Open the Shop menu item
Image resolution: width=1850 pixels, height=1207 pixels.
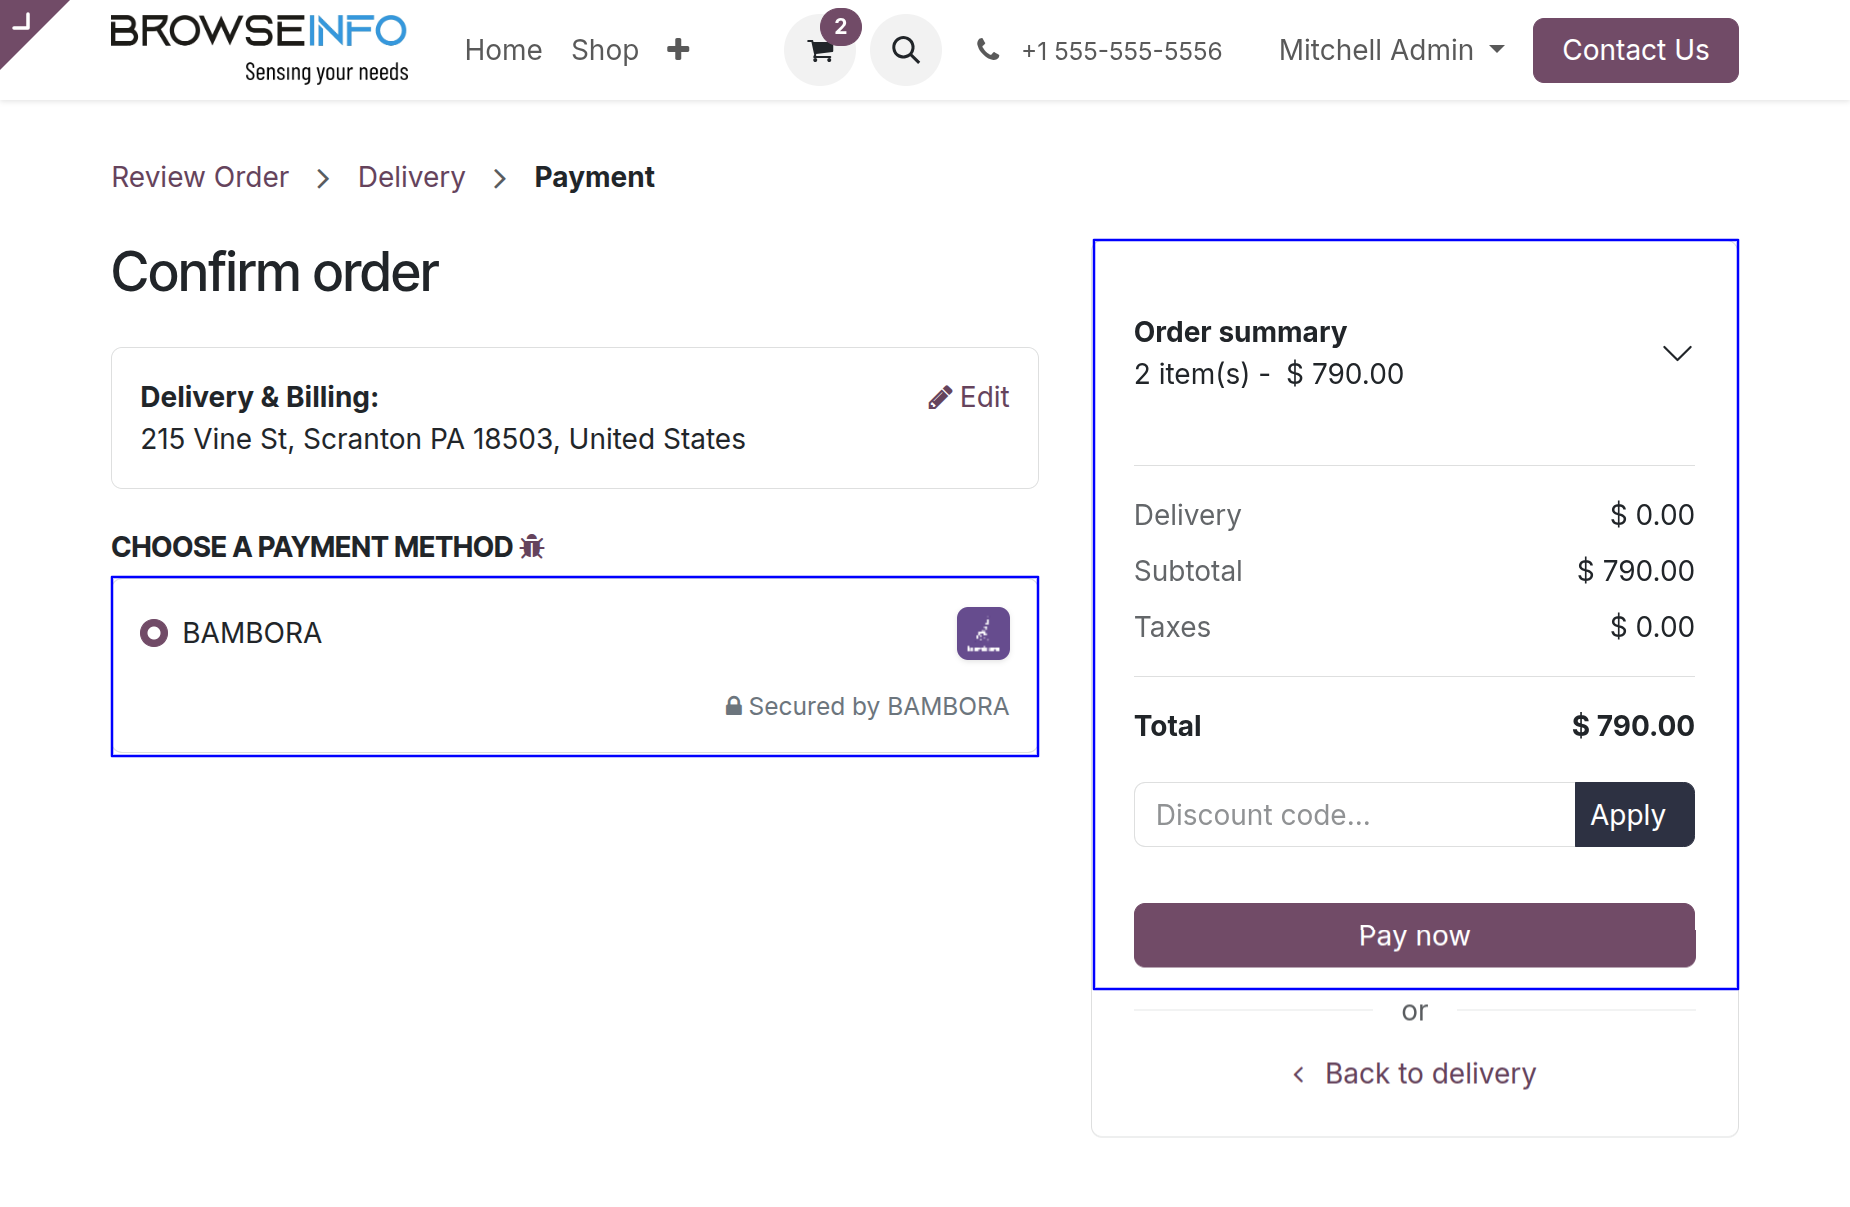point(605,50)
